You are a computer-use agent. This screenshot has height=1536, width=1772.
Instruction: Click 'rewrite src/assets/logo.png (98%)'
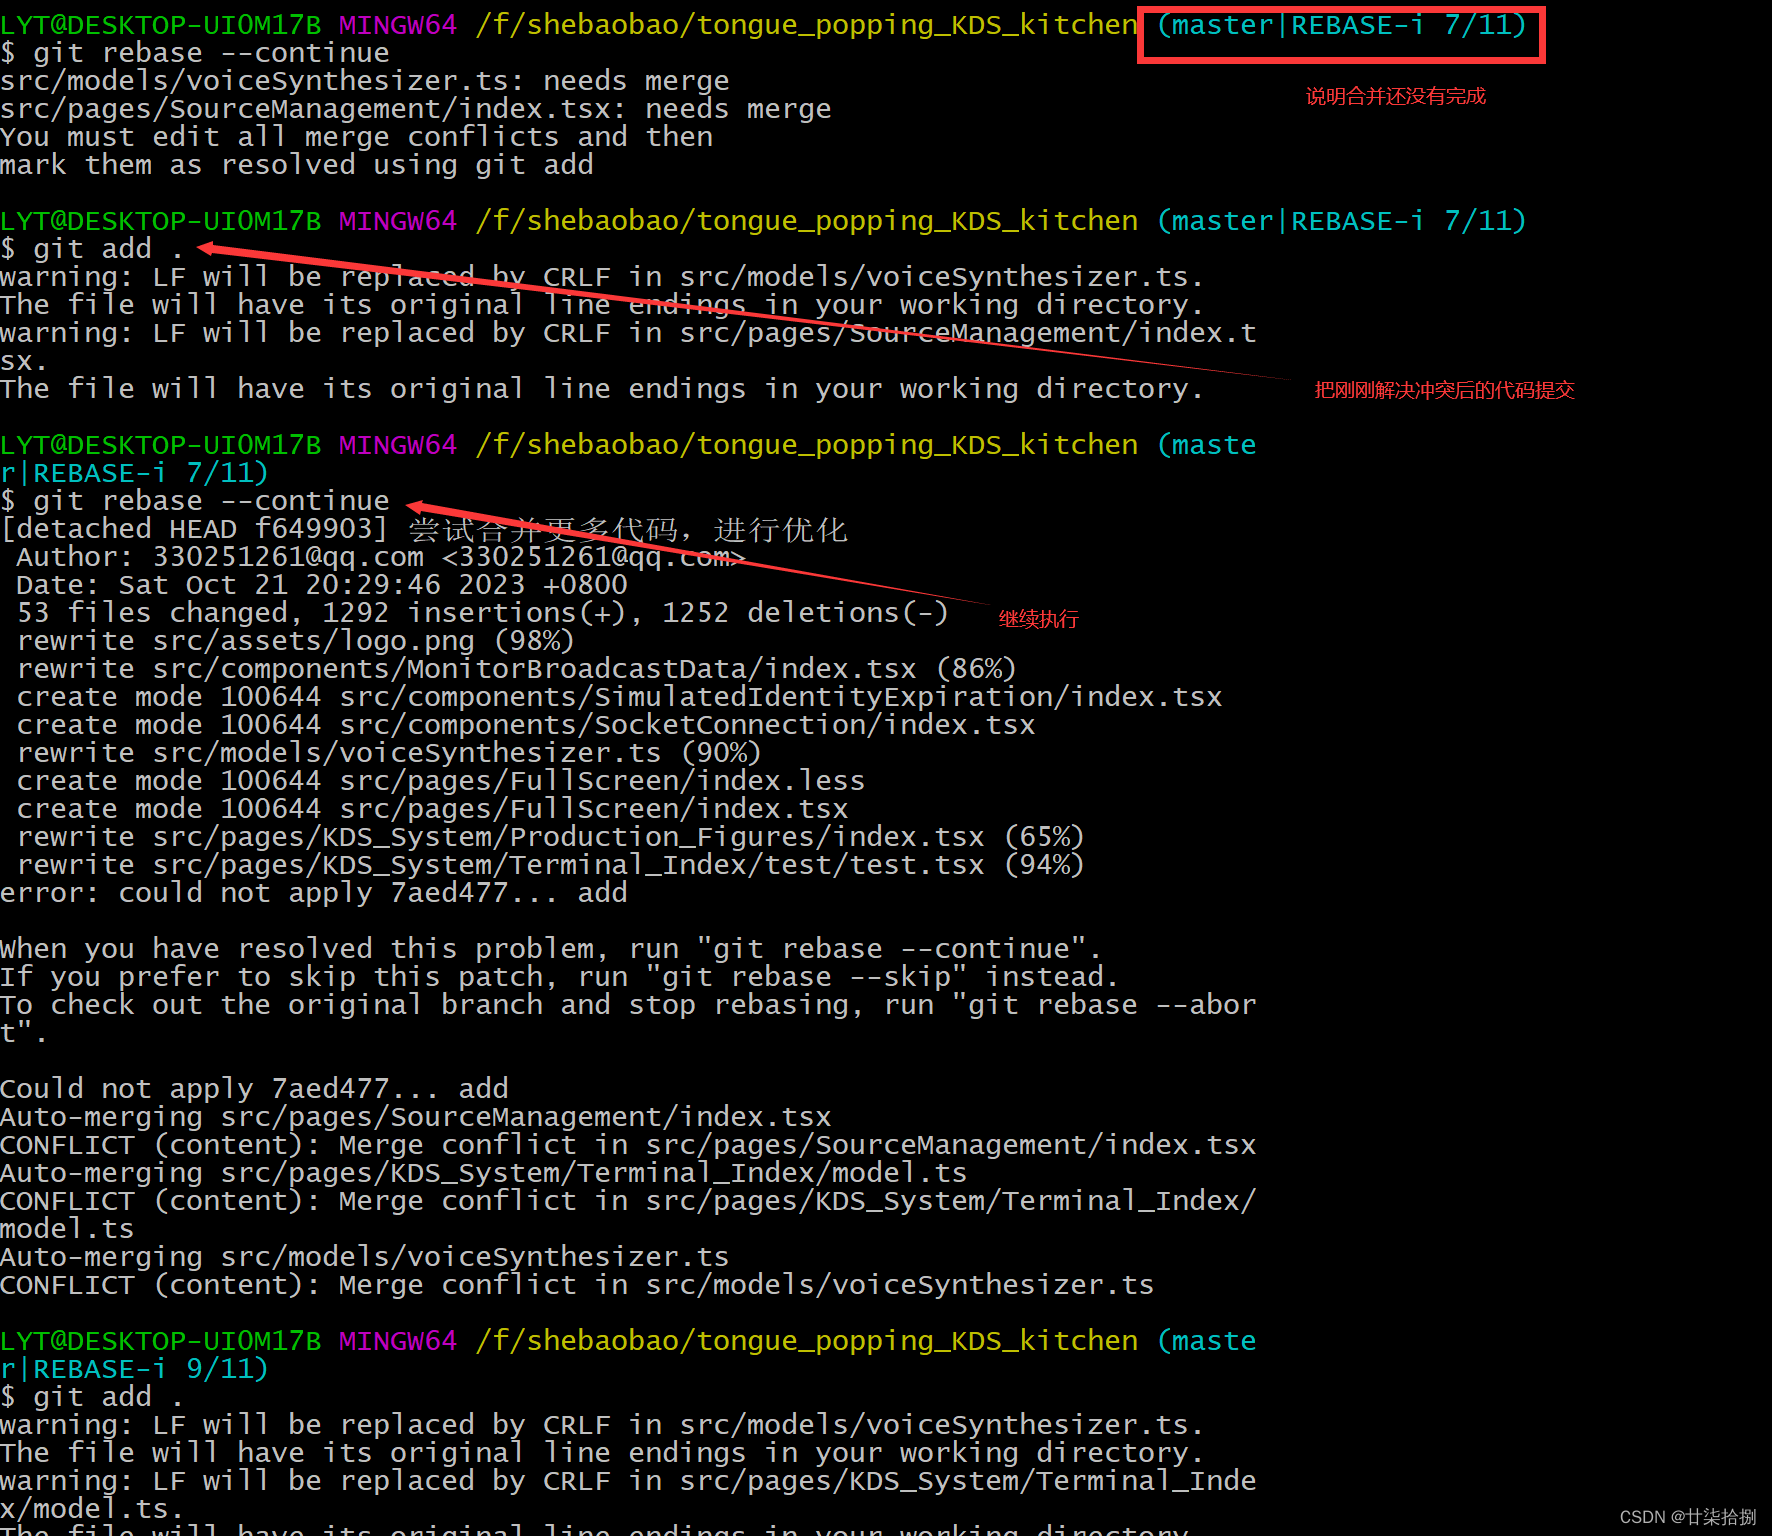296,641
